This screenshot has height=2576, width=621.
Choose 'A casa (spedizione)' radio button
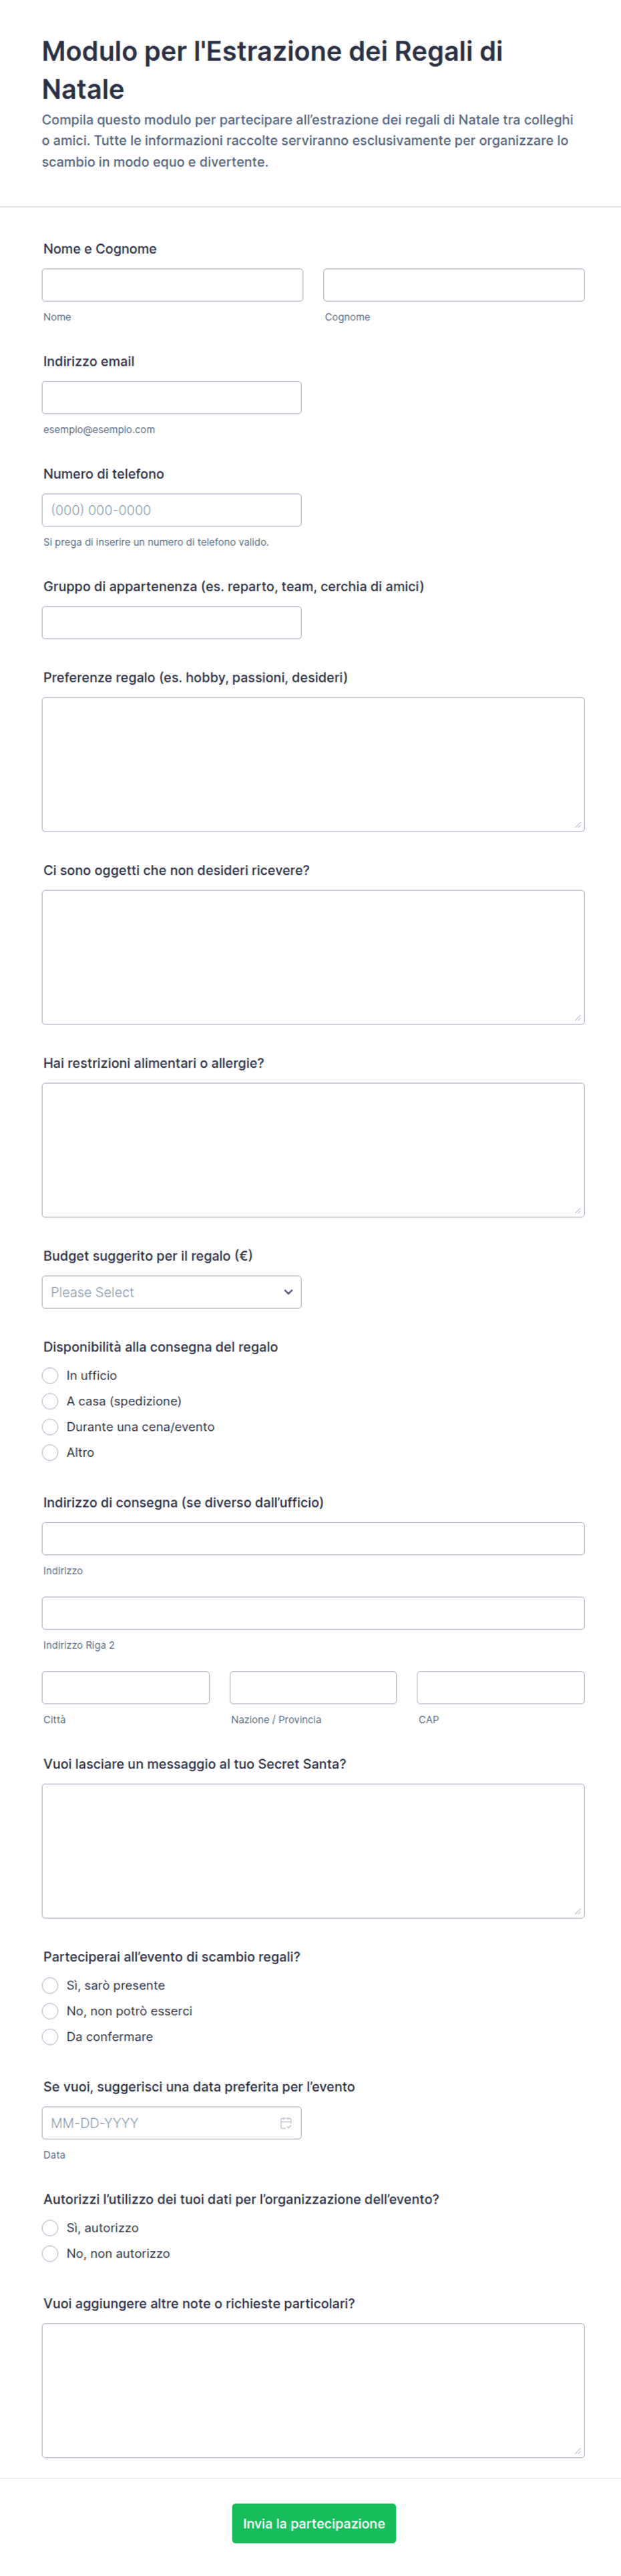(x=50, y=1401)
